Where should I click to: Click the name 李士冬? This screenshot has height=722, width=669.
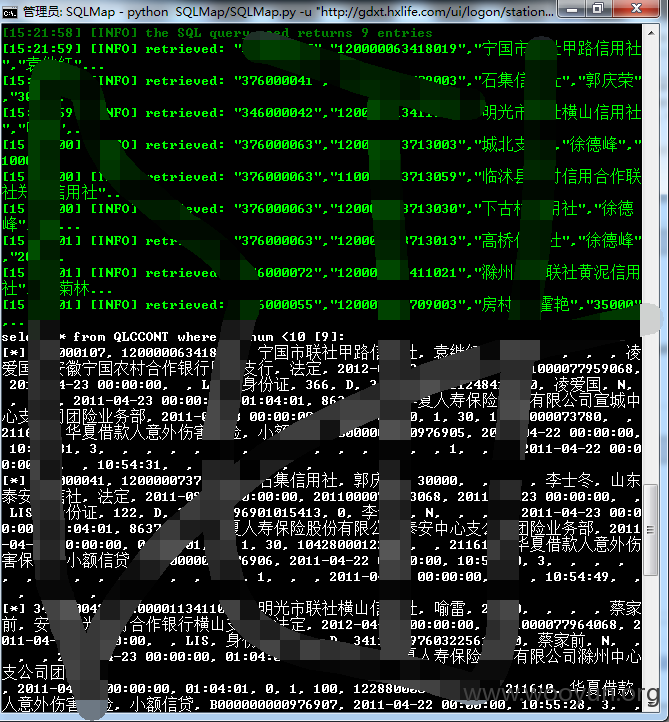[x=570, y=481]
